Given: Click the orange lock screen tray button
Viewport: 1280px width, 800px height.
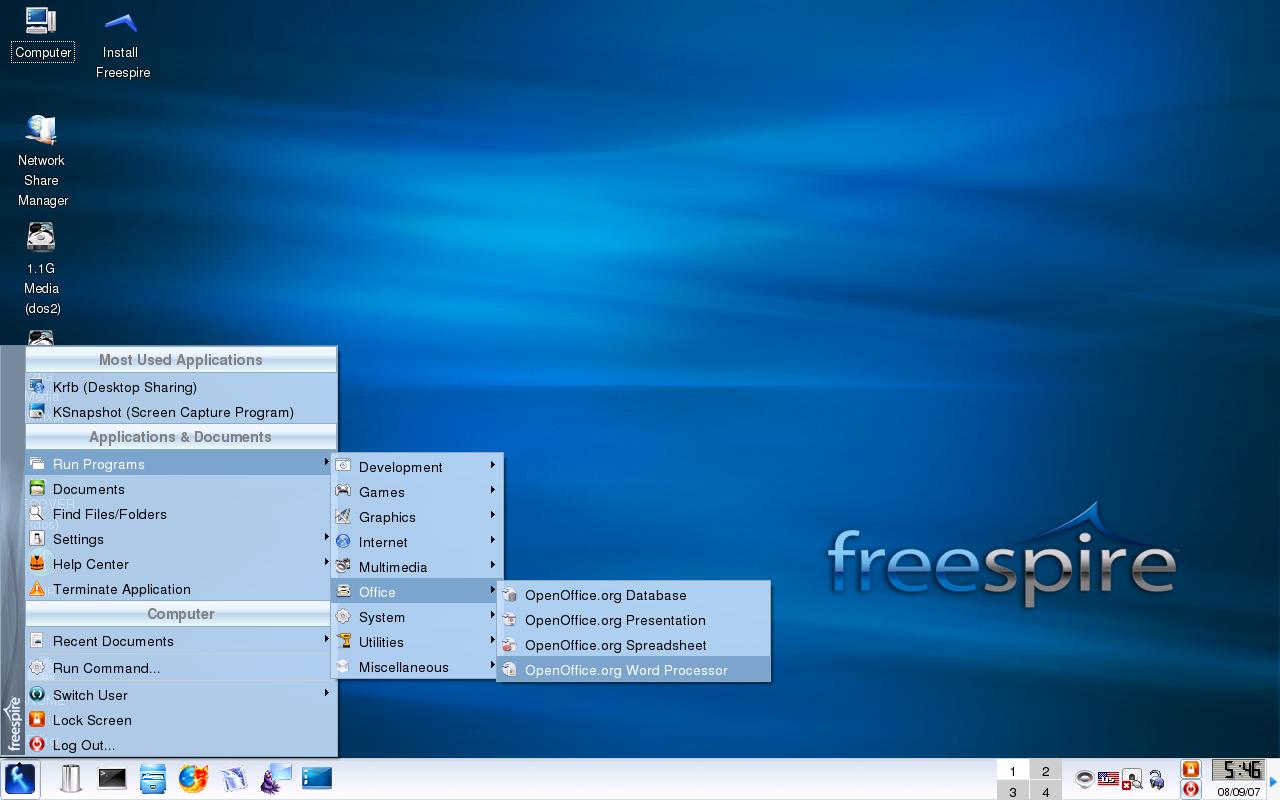Looking at the screenshot, I should [1190, 769].
